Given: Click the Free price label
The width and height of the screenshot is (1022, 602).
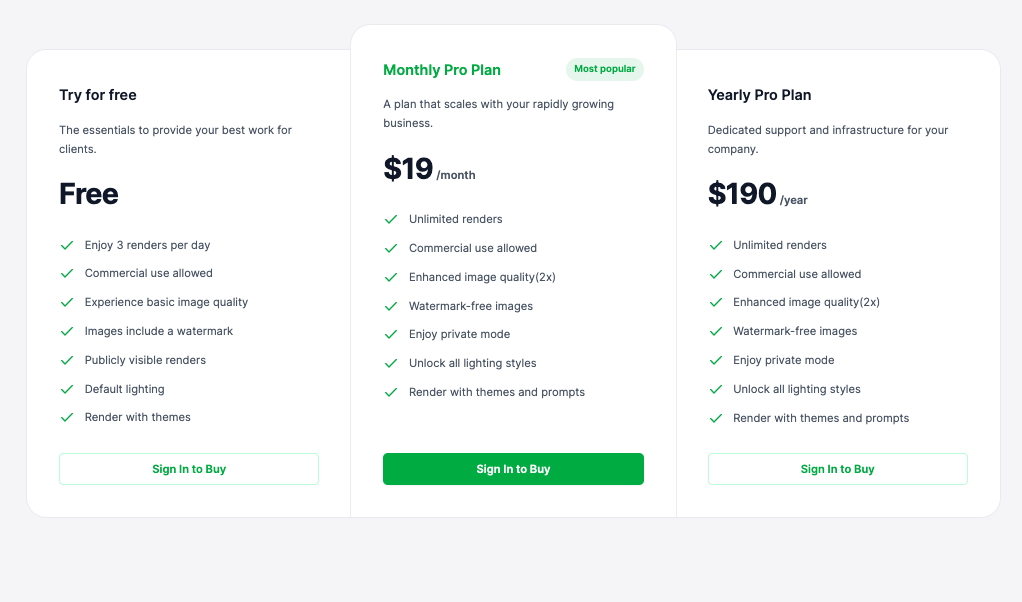Looking at the screenshot, I should (88, 194).
